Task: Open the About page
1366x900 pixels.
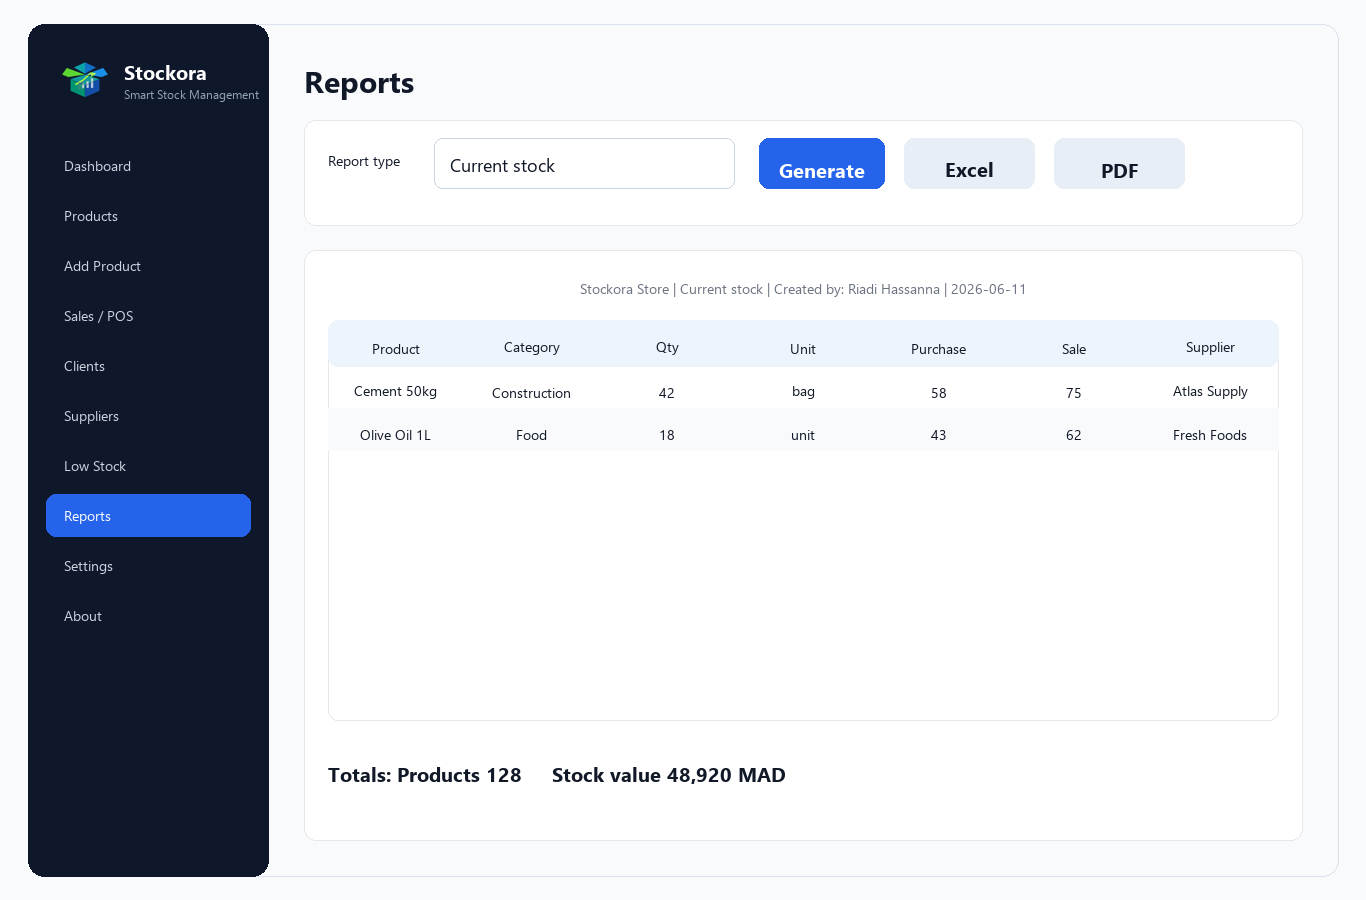Action: tap(148, 616)
